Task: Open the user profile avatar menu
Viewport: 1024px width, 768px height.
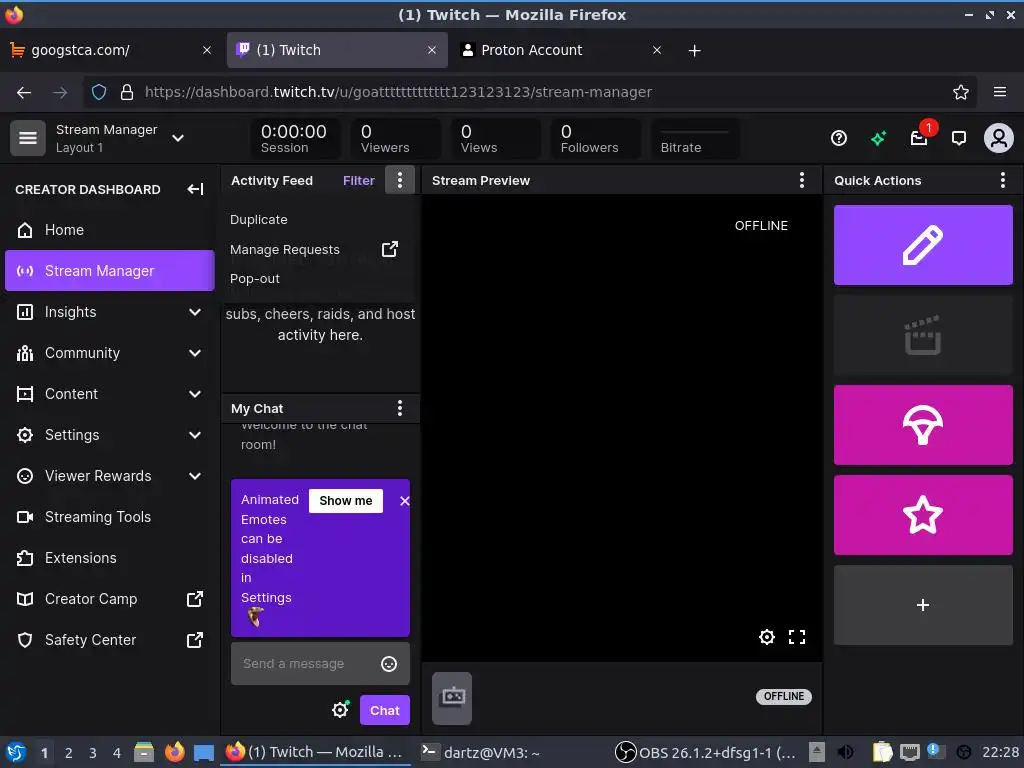Action: click(x=999, y=138)
